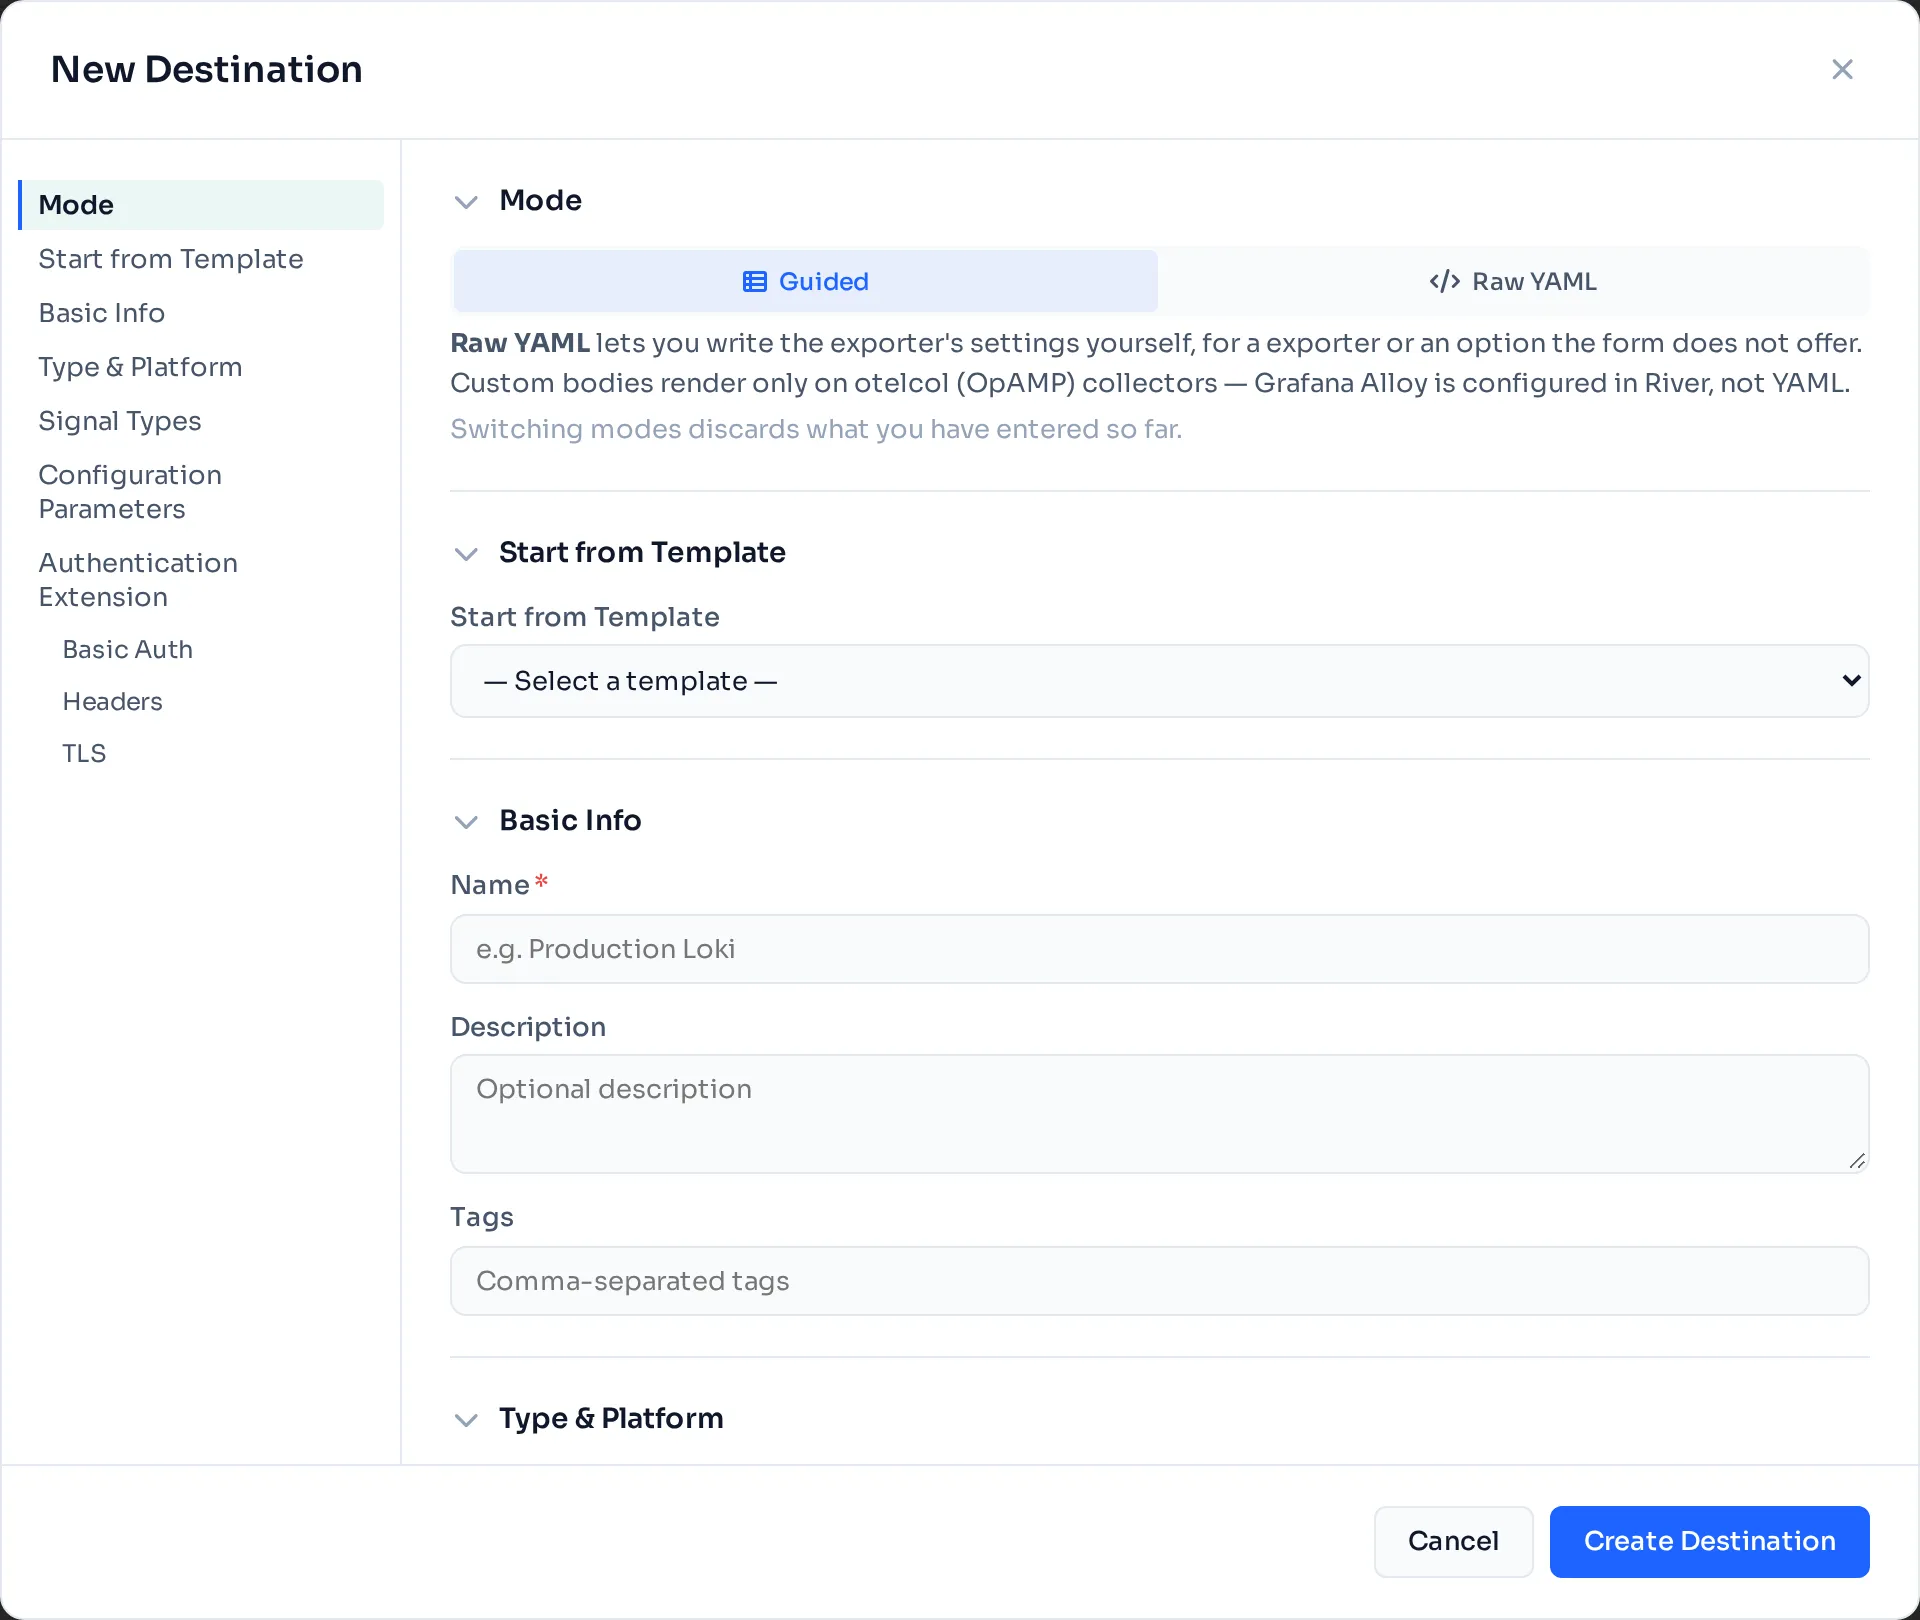Jump to Configuration Parameters in sidebar
The image size is (1920, 1620).
pos(201,492)
